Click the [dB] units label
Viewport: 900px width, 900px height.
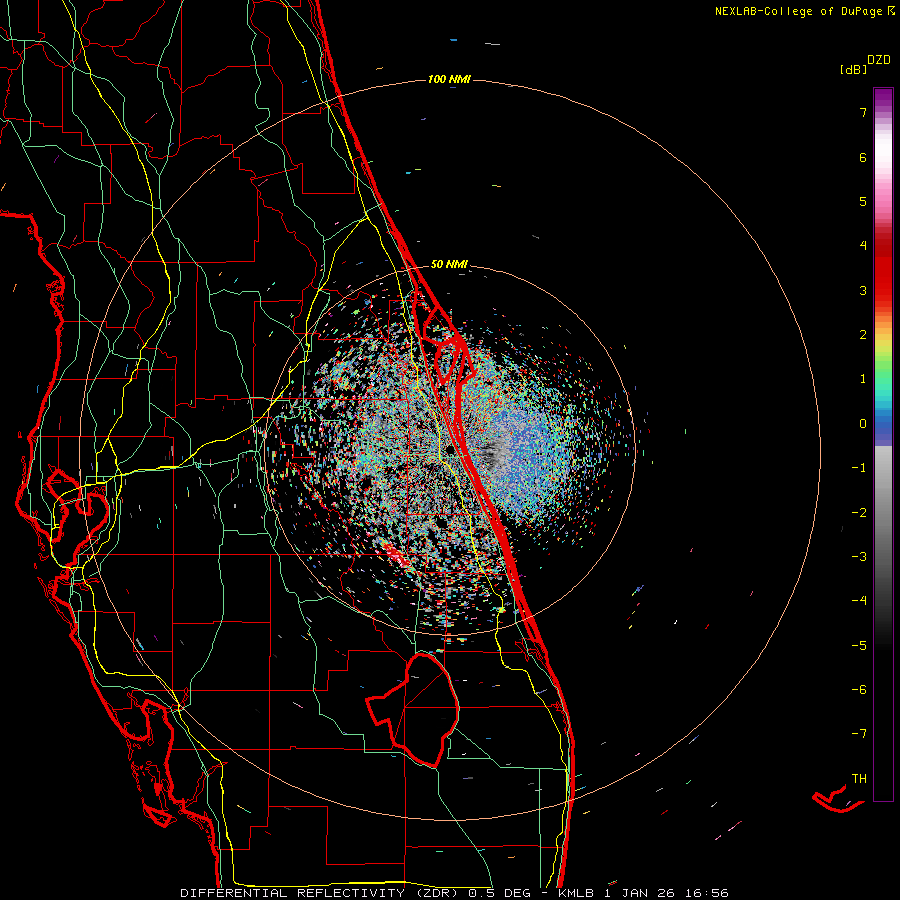[853, 70]
